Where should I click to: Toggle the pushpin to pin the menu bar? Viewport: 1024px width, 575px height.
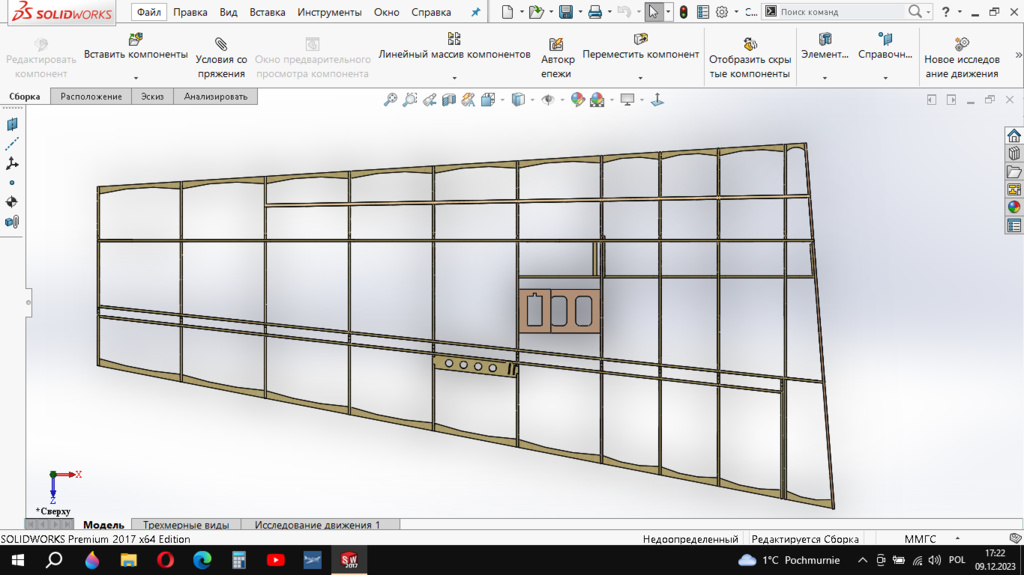[x=476, y=13]
